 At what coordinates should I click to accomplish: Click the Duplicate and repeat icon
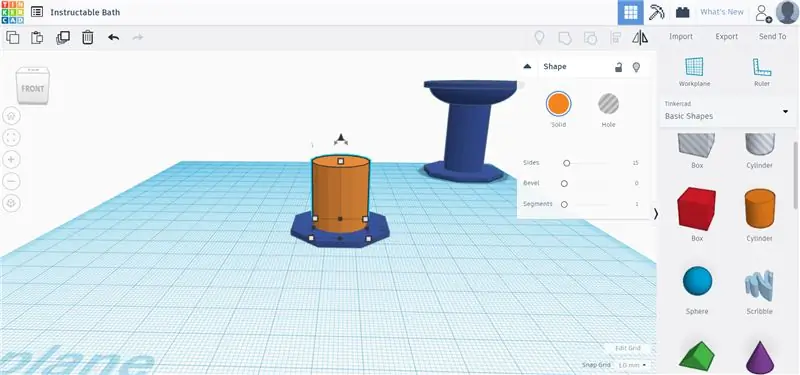click(x=63, y=37)
